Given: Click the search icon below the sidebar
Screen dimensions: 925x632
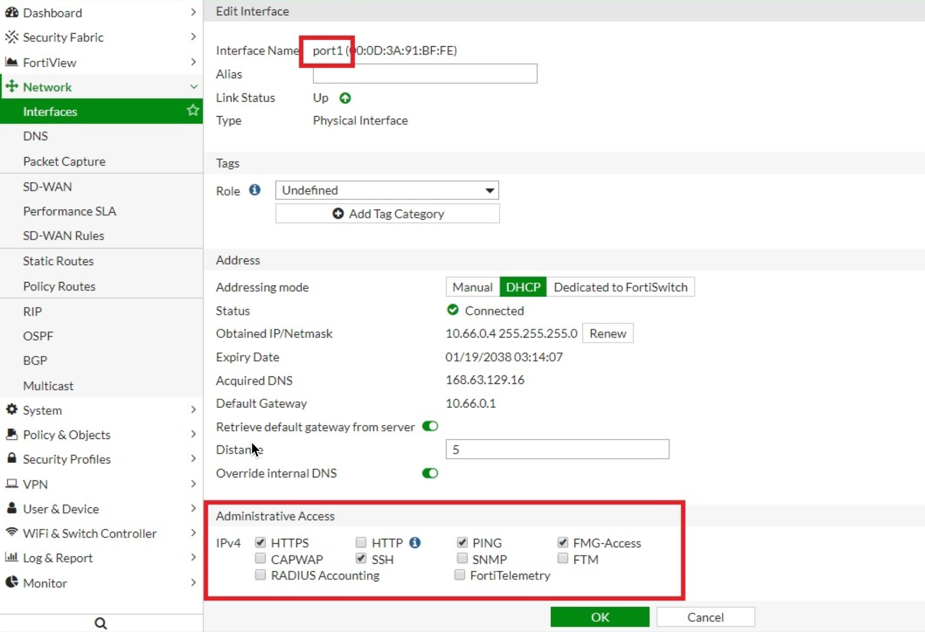Looking at the screenshot, I should click(101, 623).
